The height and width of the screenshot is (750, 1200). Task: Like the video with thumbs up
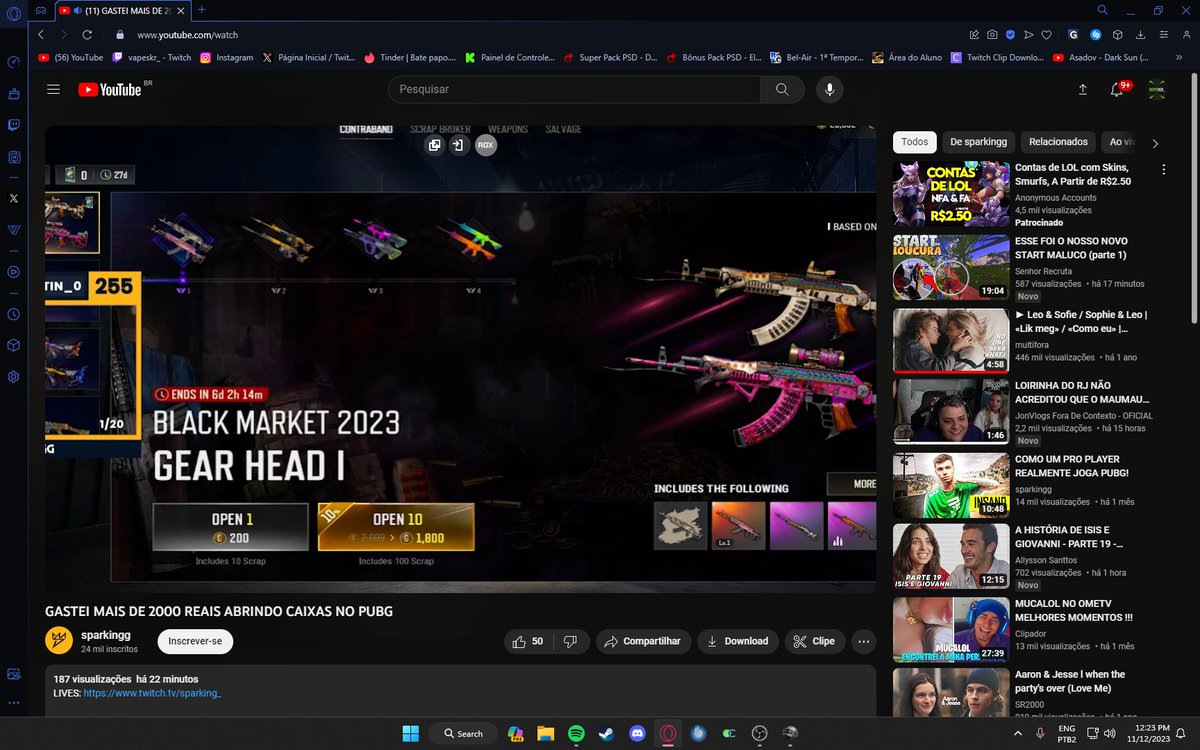[x=529, y=641]
